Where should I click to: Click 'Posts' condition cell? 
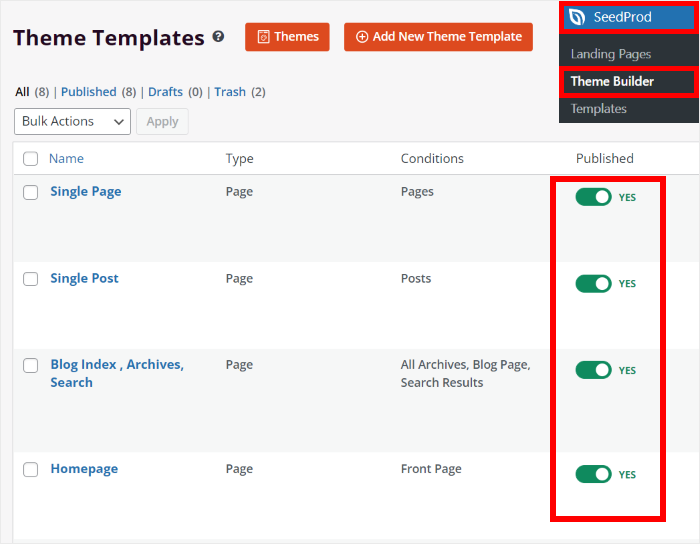[x=416, y=278]
